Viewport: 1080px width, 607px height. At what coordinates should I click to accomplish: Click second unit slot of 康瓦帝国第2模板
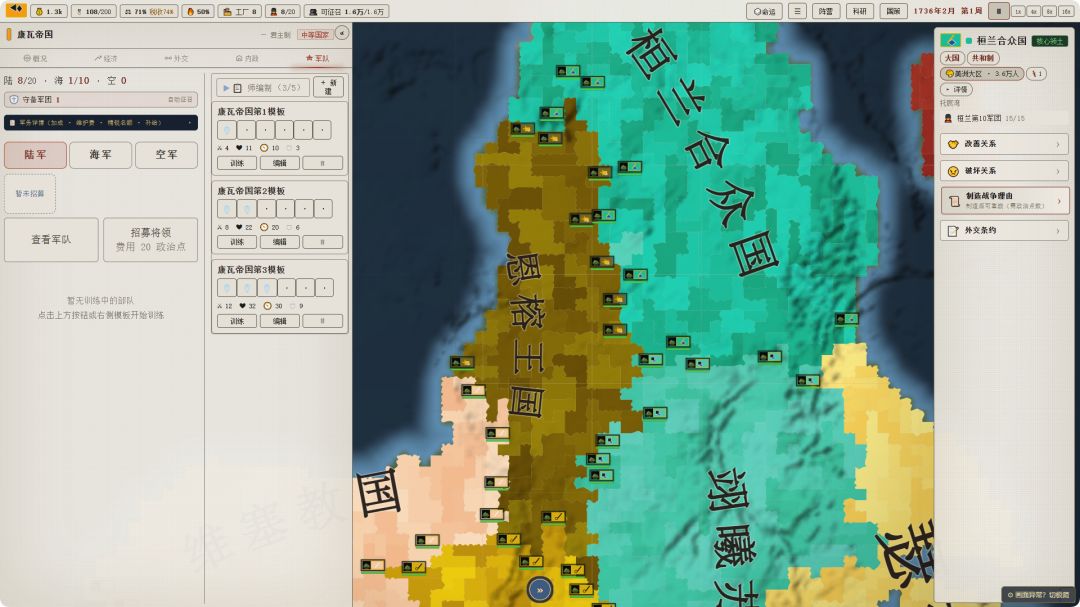point(247,209)
